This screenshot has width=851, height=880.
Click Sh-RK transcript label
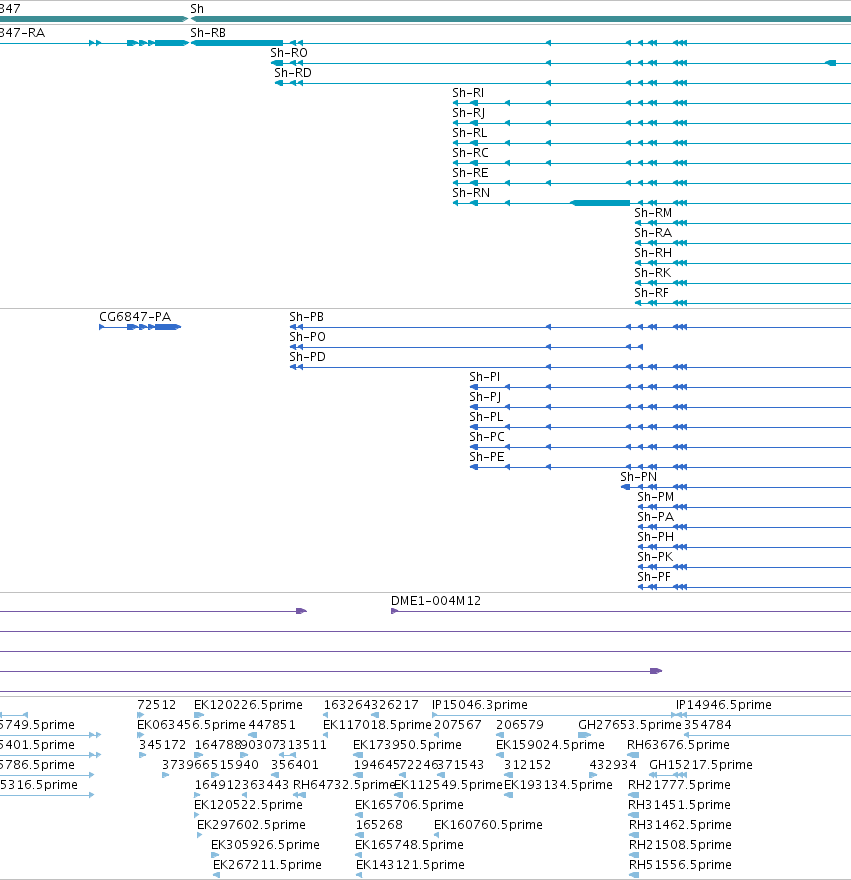(652, 273)
